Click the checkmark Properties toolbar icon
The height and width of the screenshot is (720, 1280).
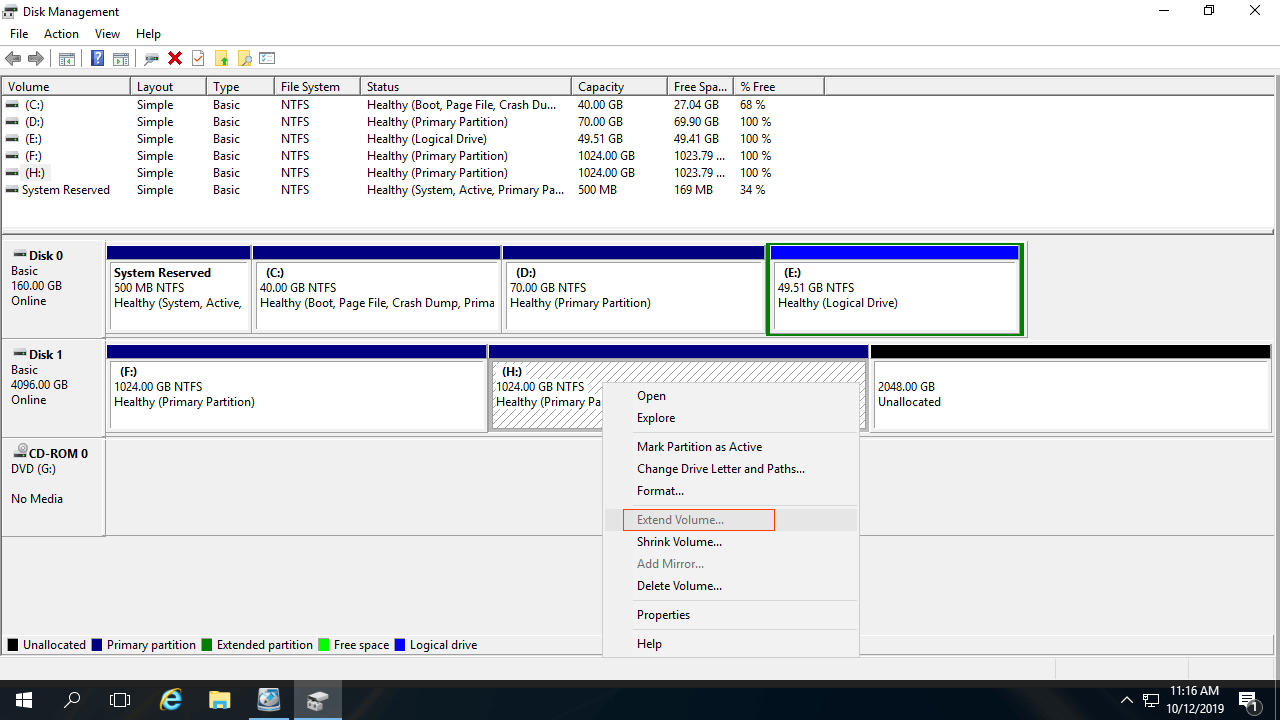coord(198,59)
